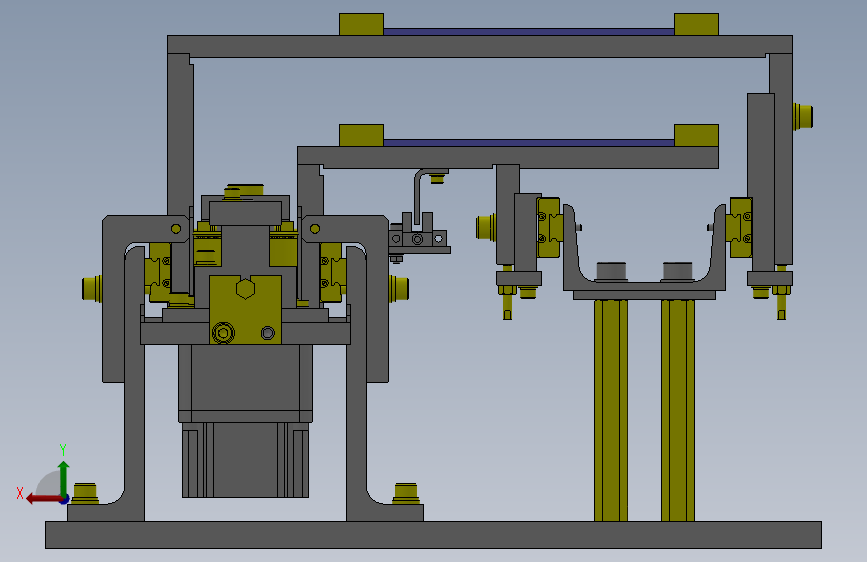The height and width of the screenshot is (562, 867).
Task: Select the blue rail on the middle beam
Action: click(x=529, y=143)
